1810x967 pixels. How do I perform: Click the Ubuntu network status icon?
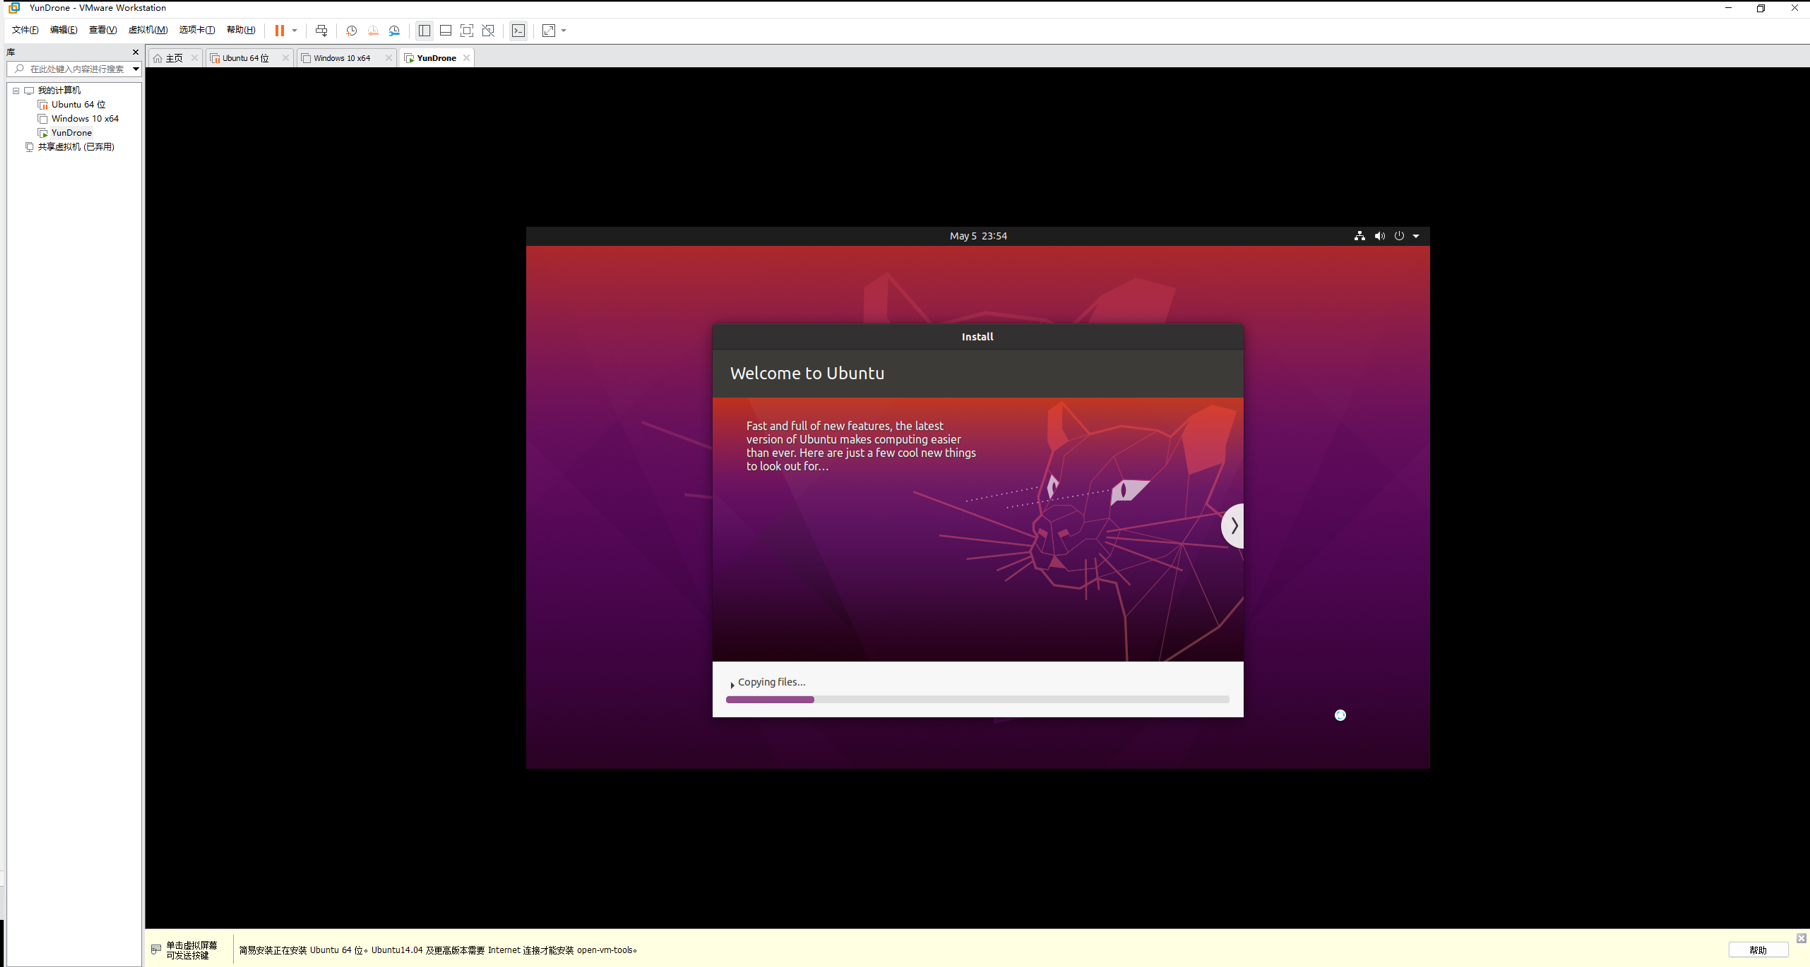coord(1359,236)
